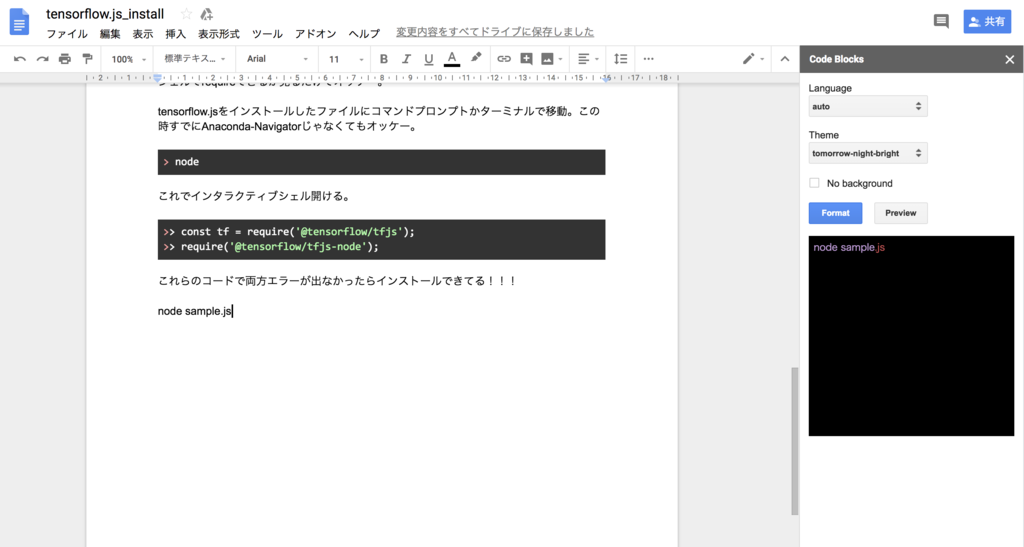The height and width of the screenshot is (547, 1024).
Task: Open the Arial font dropdown
Action: [277, 59]
